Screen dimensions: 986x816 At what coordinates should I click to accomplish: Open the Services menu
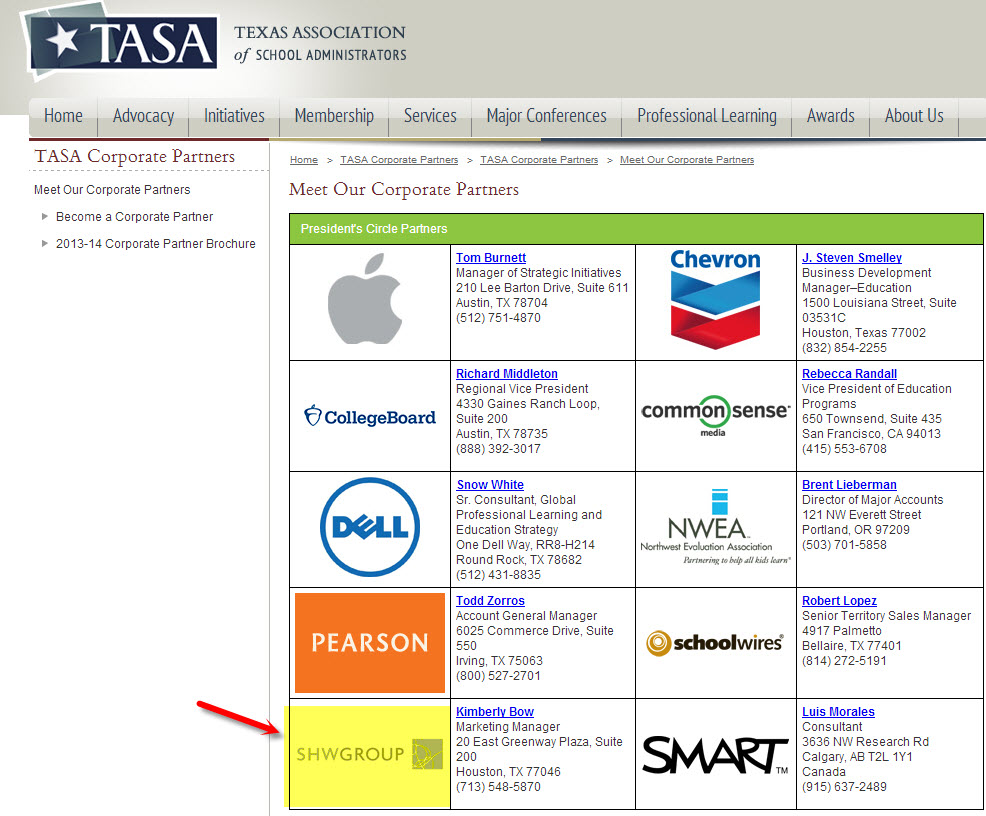click(x=430, y=116)
